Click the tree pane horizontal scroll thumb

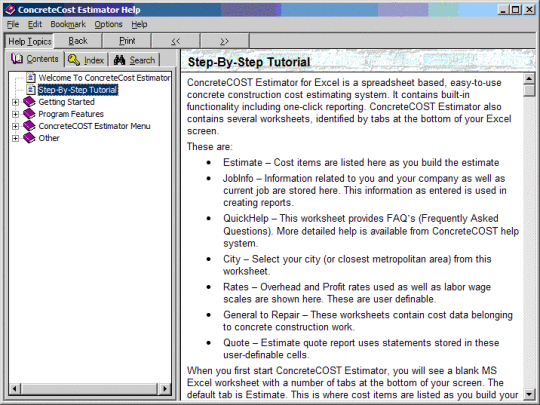tap(89, 389)
